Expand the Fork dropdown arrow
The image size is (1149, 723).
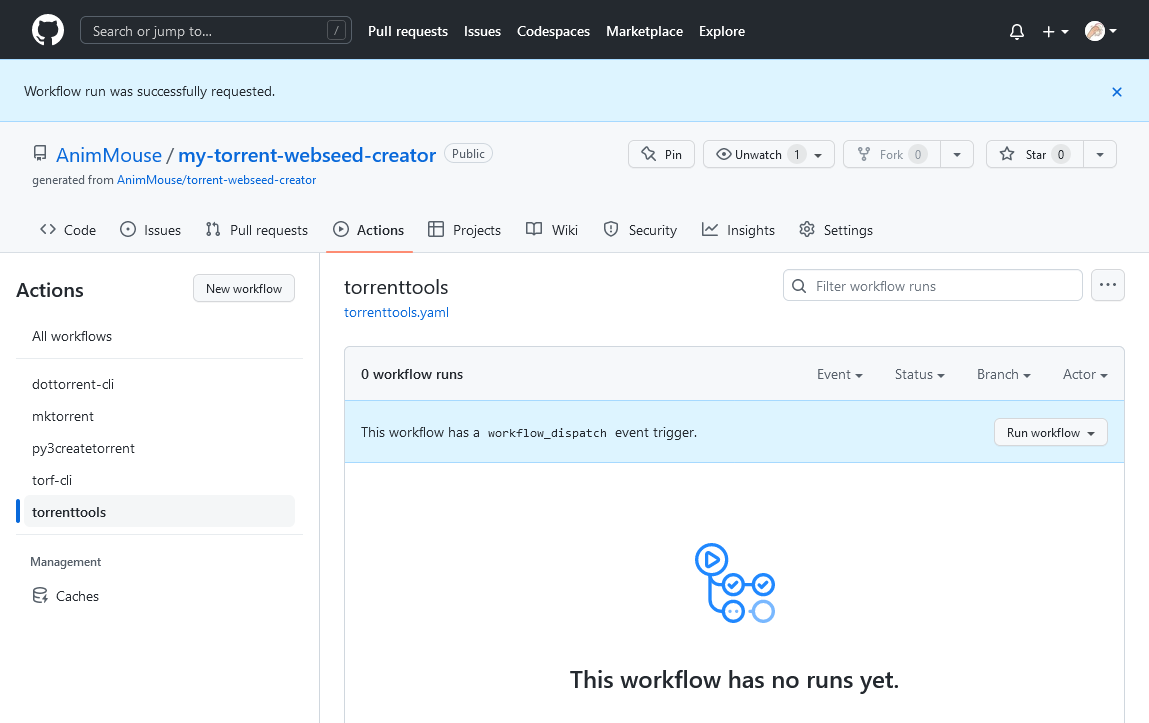pos(957,155)
